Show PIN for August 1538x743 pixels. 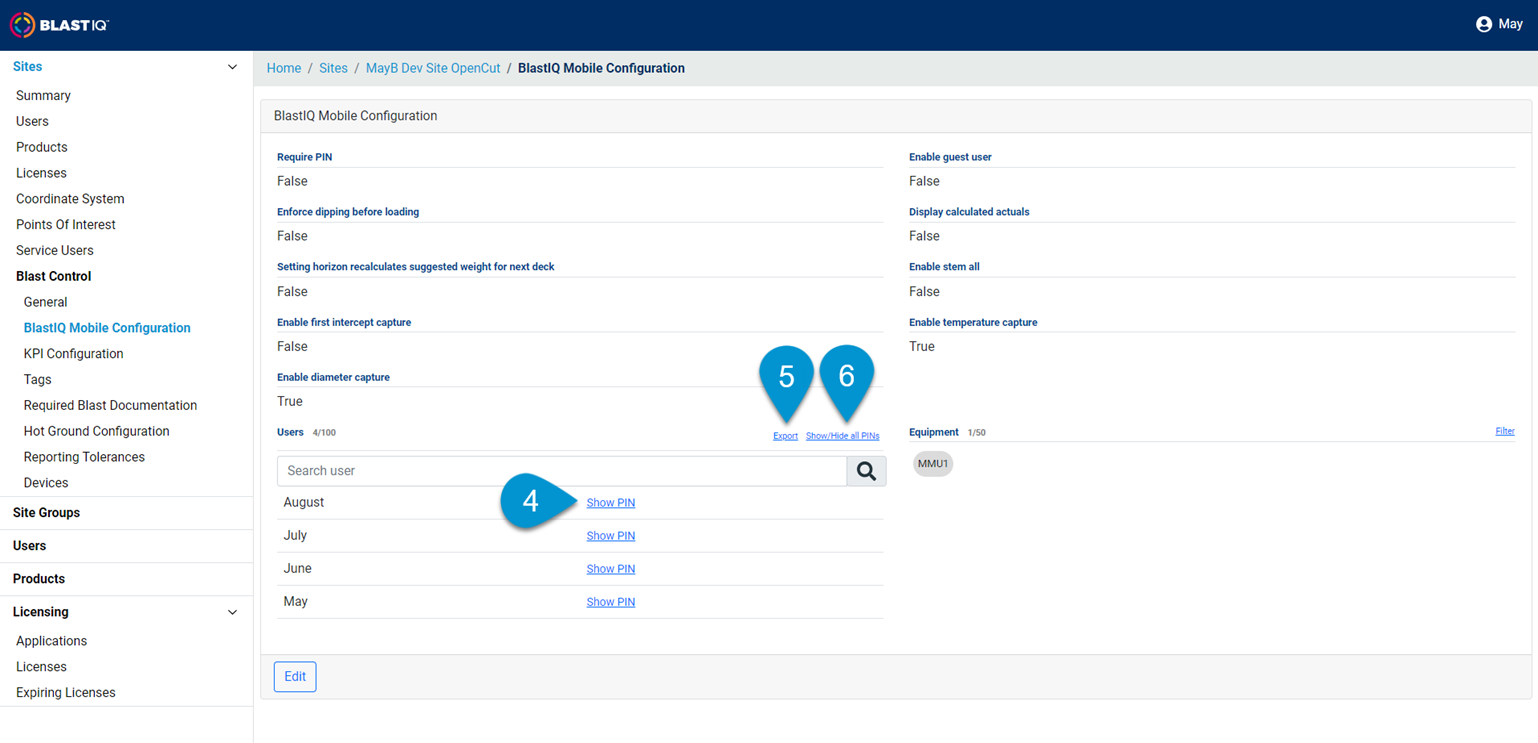(x=611, y=503)
